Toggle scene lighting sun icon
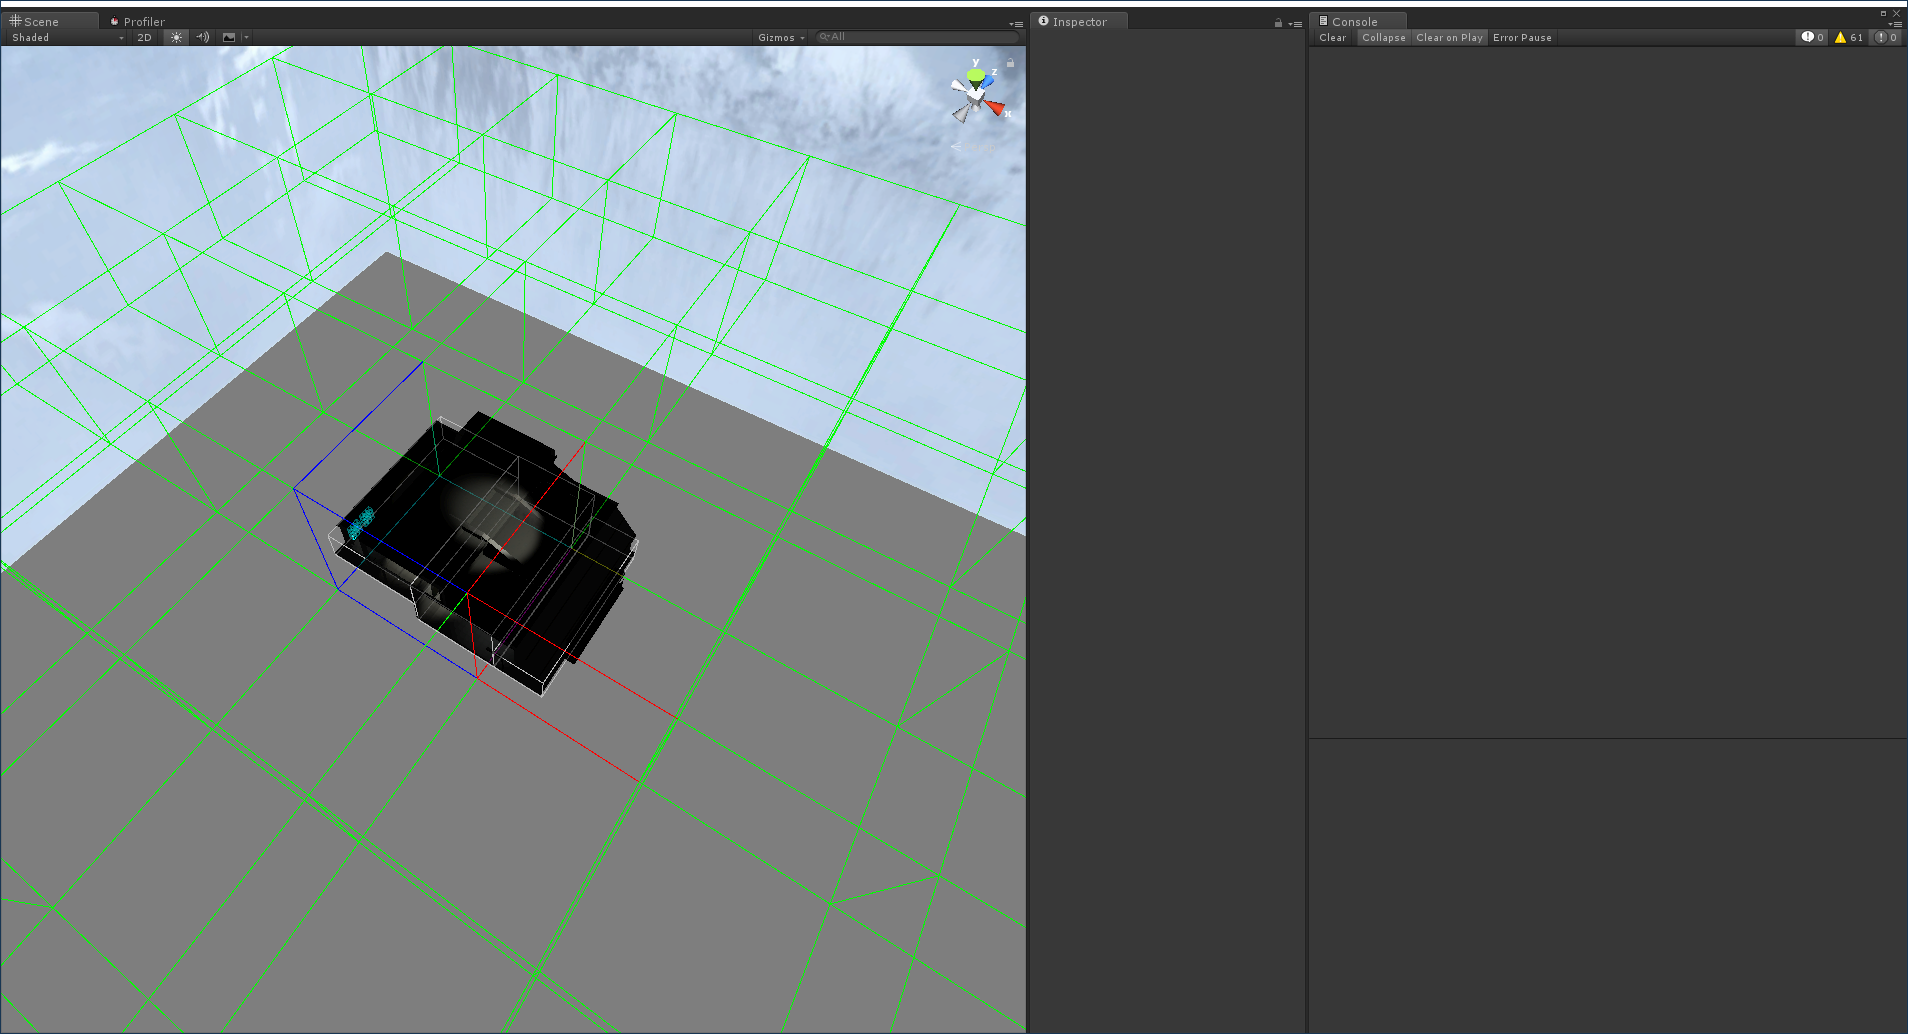This screenshot has height=1034, width=1908. [176, 38]
